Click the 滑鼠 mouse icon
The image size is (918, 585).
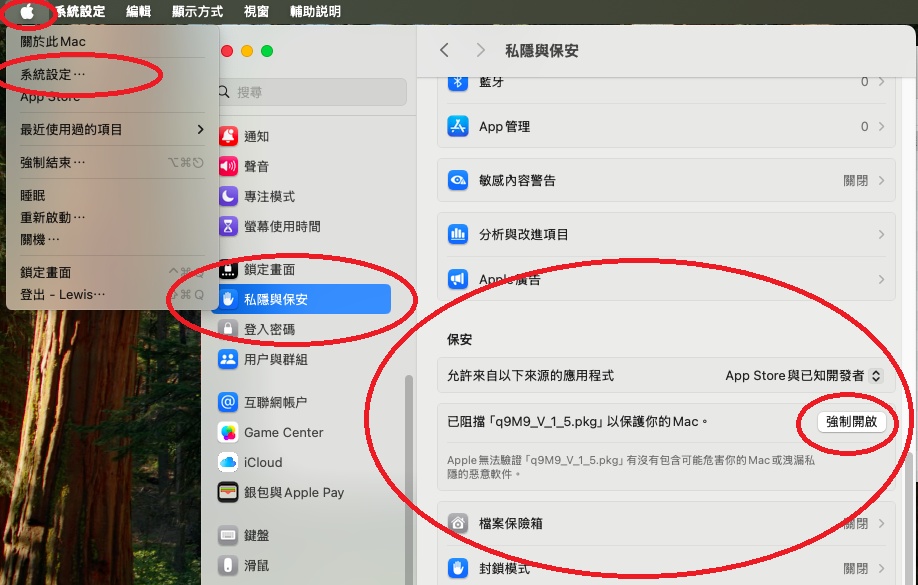(228, 565)
